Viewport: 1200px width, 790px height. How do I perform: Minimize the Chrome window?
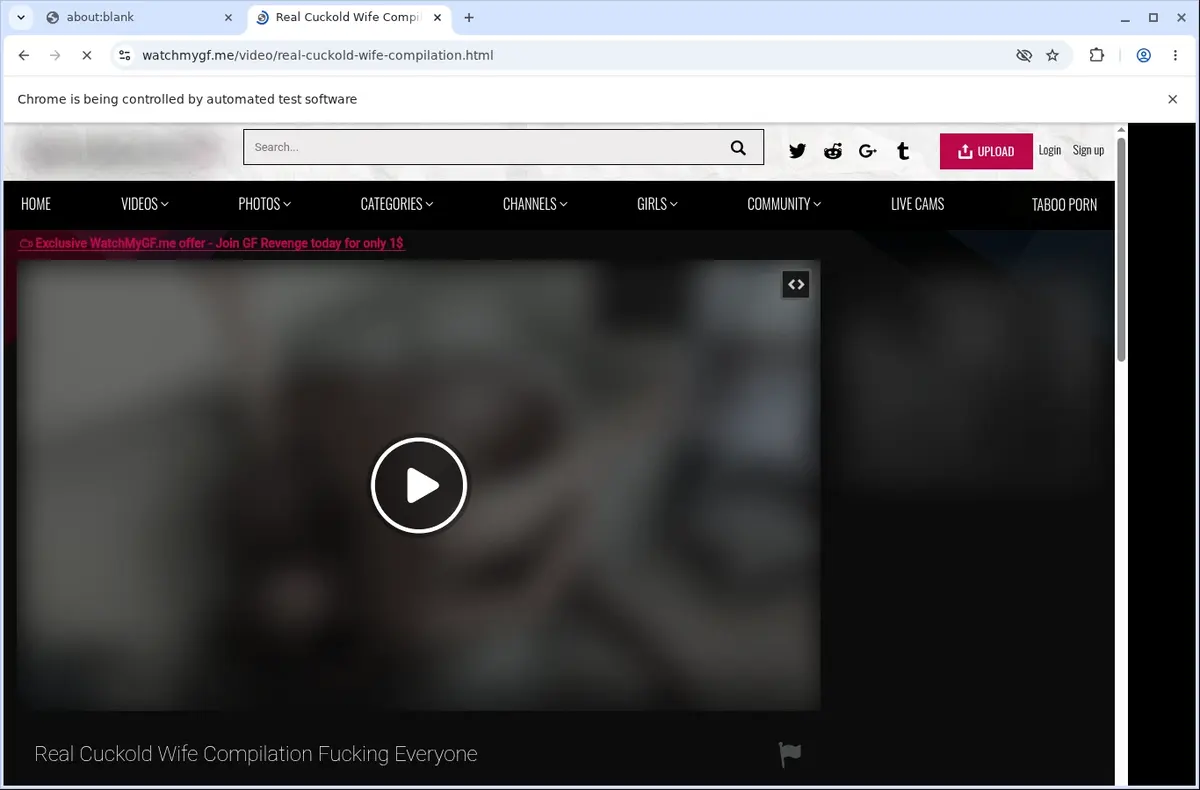pyautogui.click(x=1123, y=17)
